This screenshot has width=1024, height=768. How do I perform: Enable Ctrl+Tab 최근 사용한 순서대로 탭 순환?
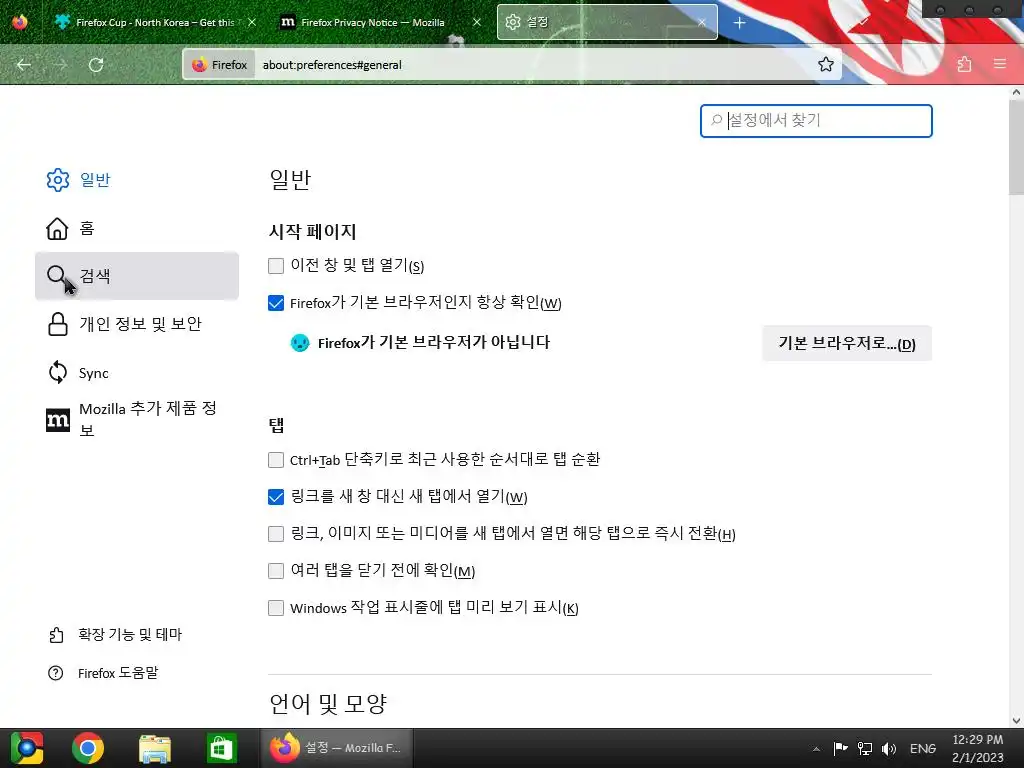pos(276,460)
